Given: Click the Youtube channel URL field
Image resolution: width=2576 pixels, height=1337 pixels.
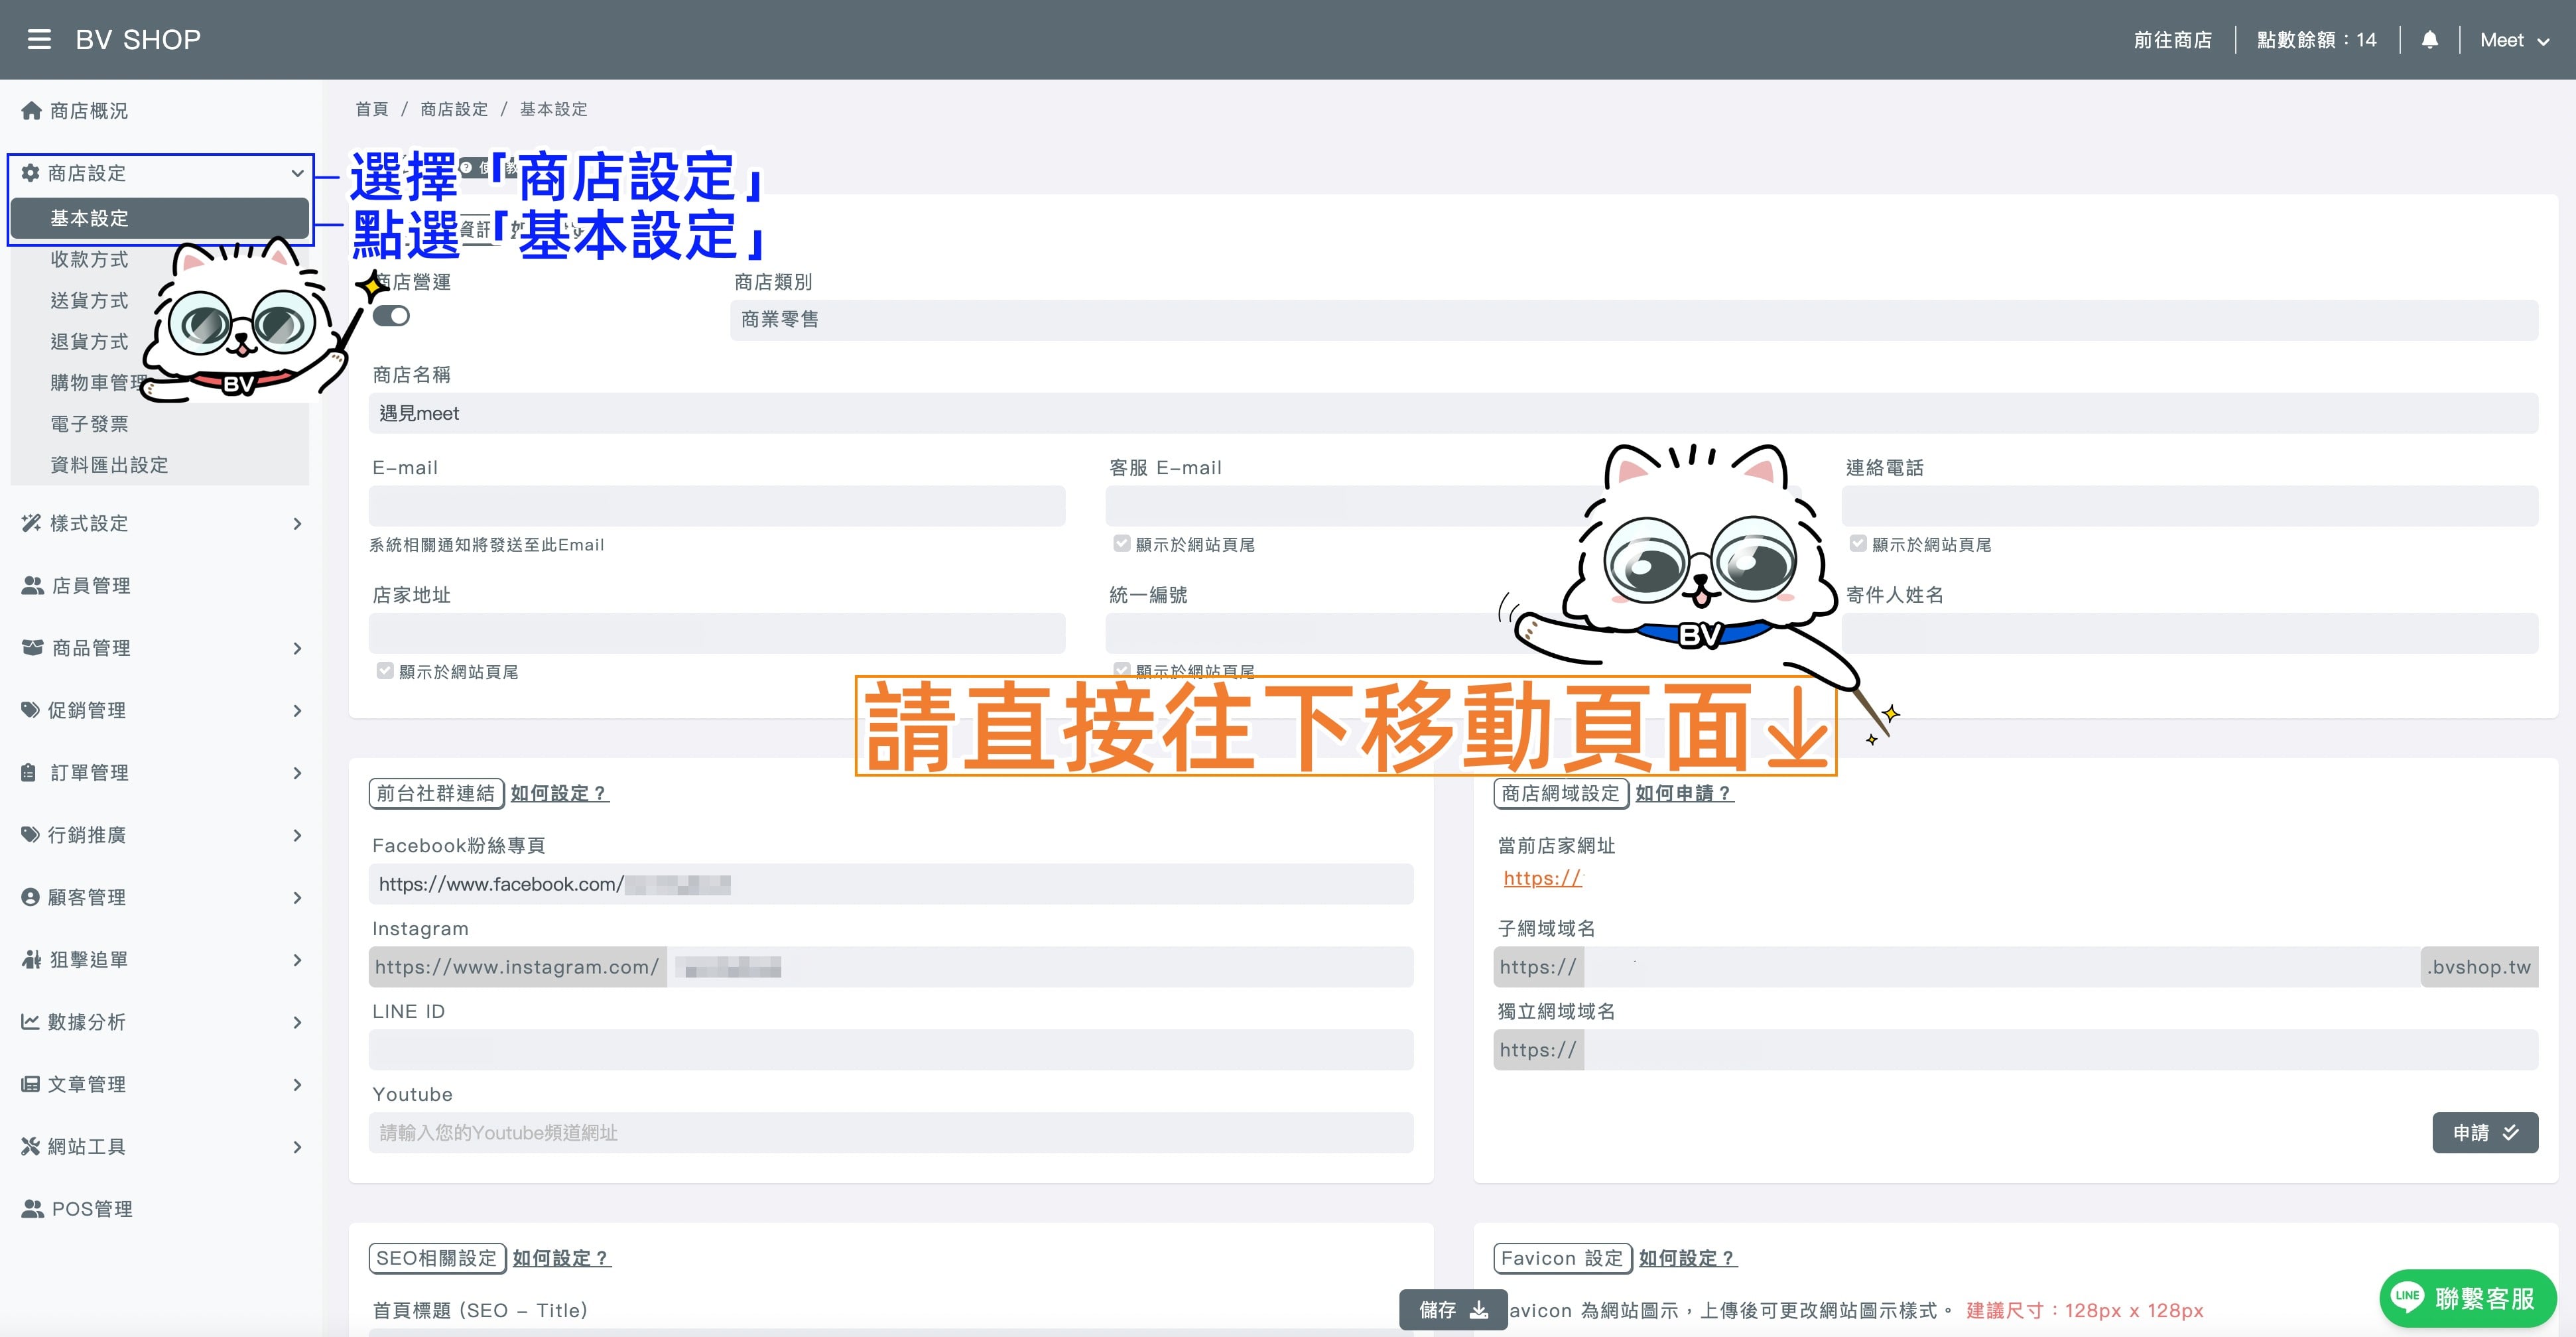Looking at the screenshot, I should (x=891, y=1133).
